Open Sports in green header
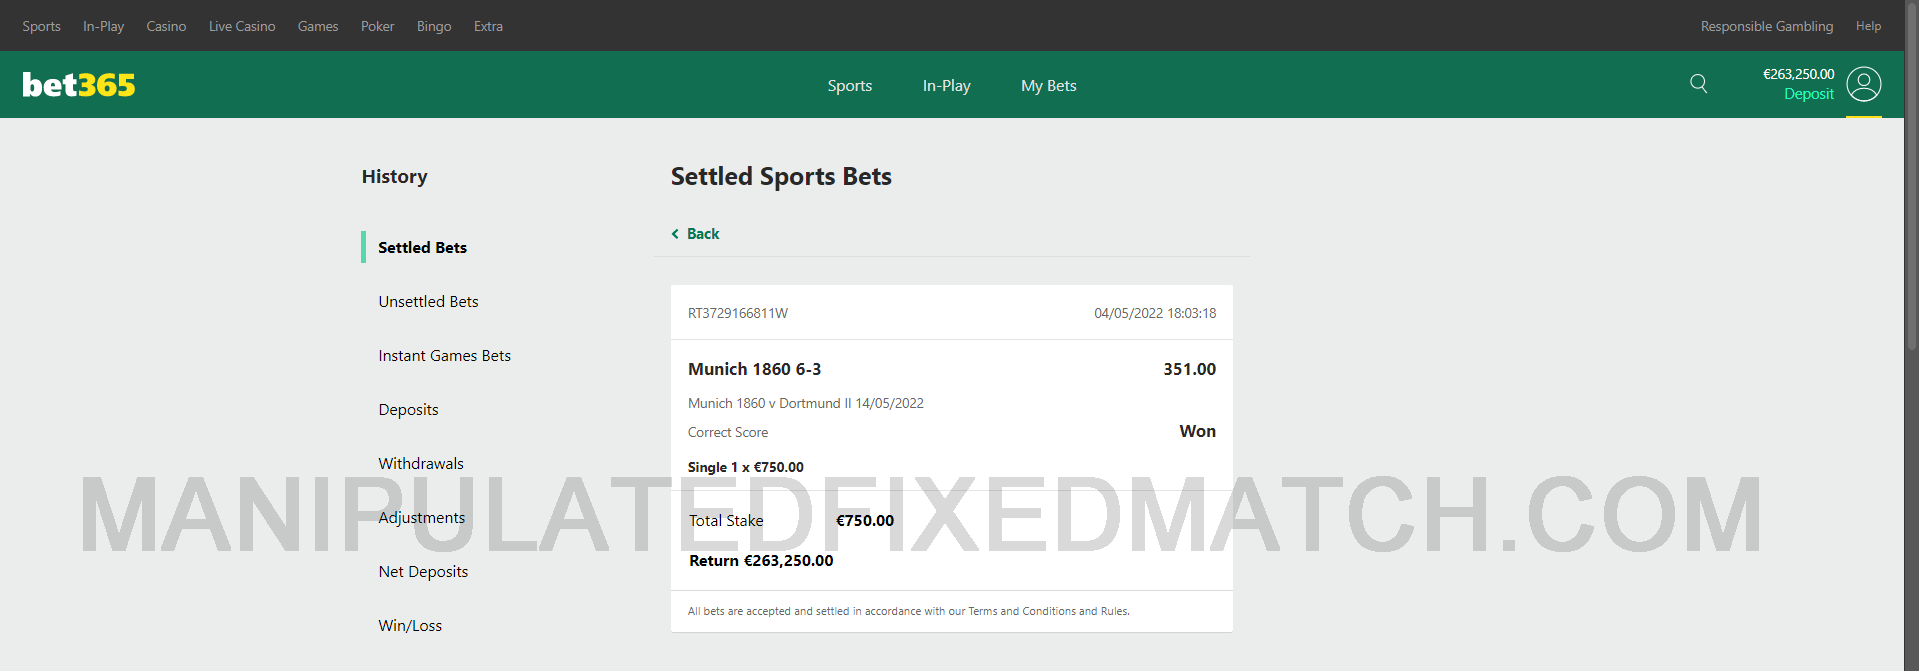The height and width of the screenshot is (671, 1919). tap(849, 86)
